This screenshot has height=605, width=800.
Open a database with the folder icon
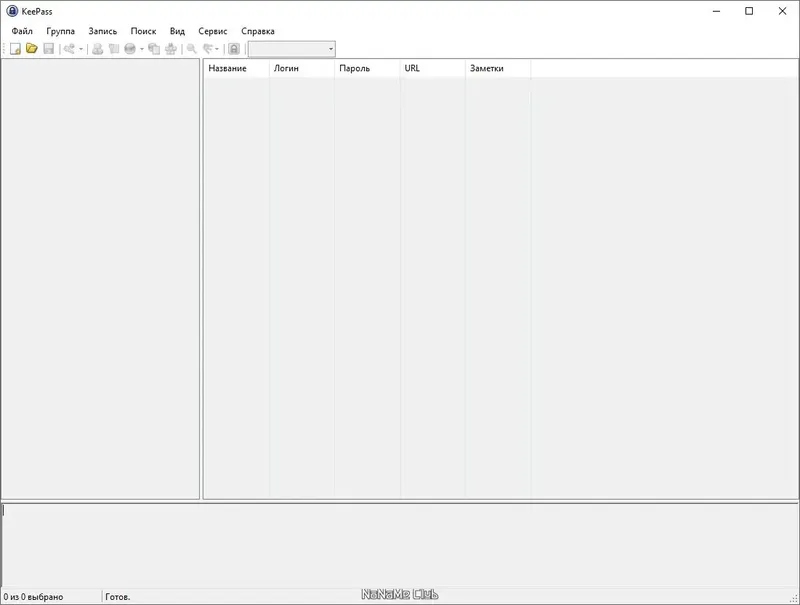pos(32,49)
